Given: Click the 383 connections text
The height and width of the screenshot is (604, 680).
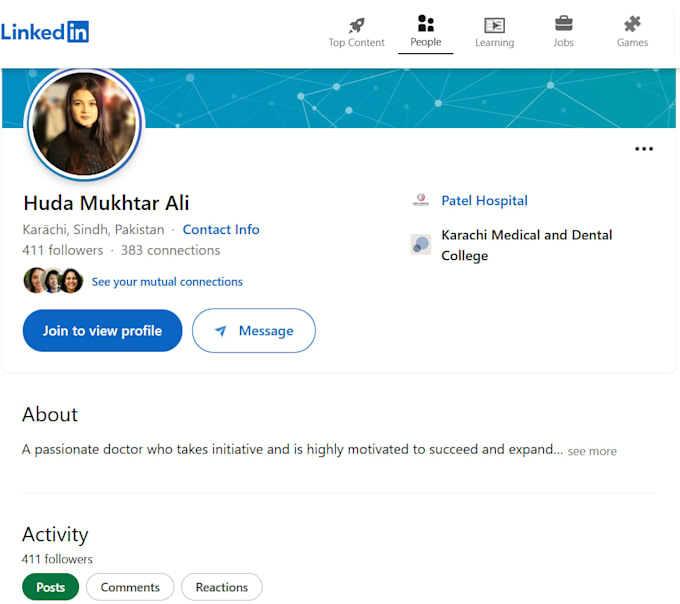Looking at the screenshot, I should coord(170,250).
